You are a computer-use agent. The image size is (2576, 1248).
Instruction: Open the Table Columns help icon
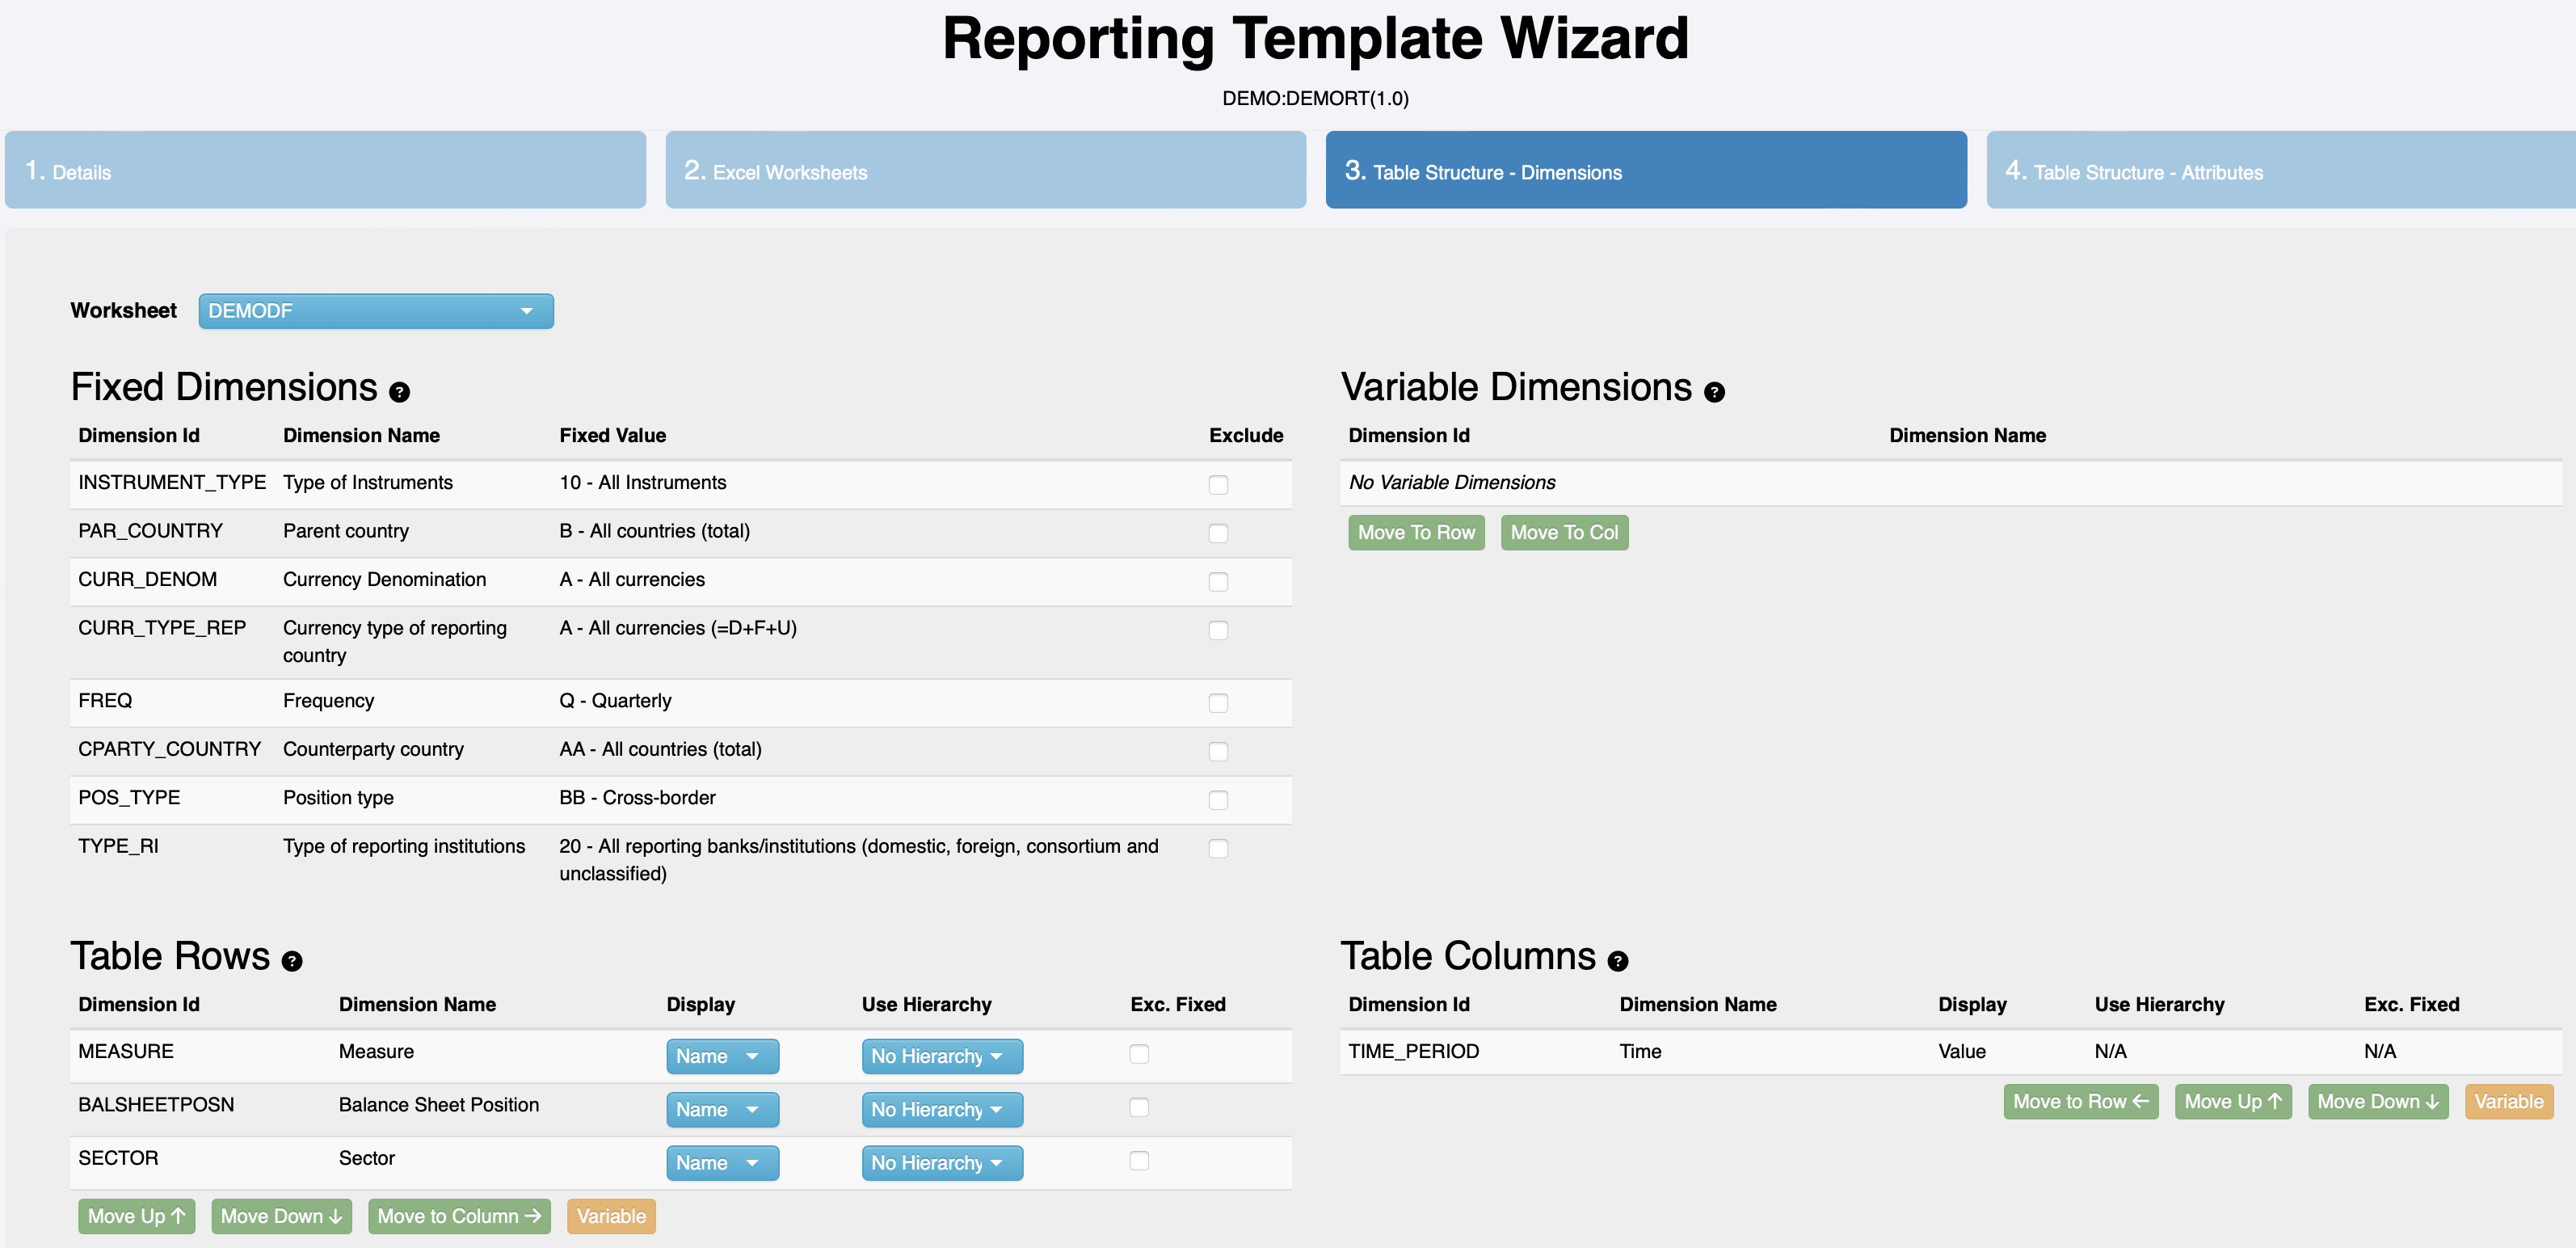[x=1617, y=961]
